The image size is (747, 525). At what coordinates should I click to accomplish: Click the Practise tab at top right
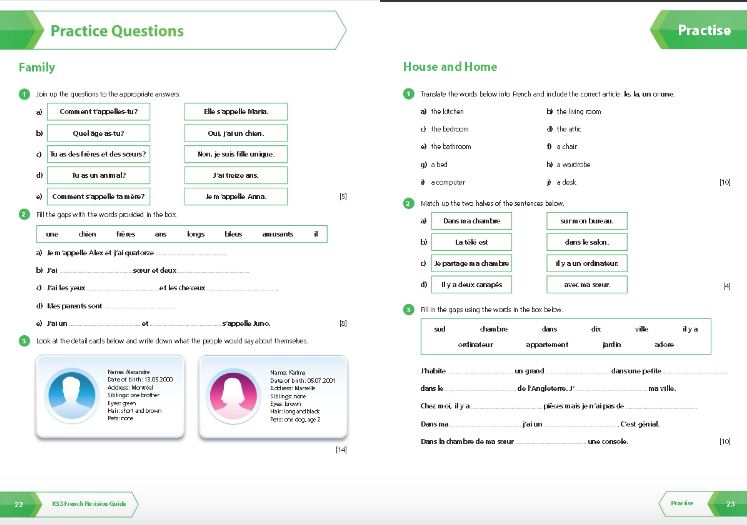699,30
